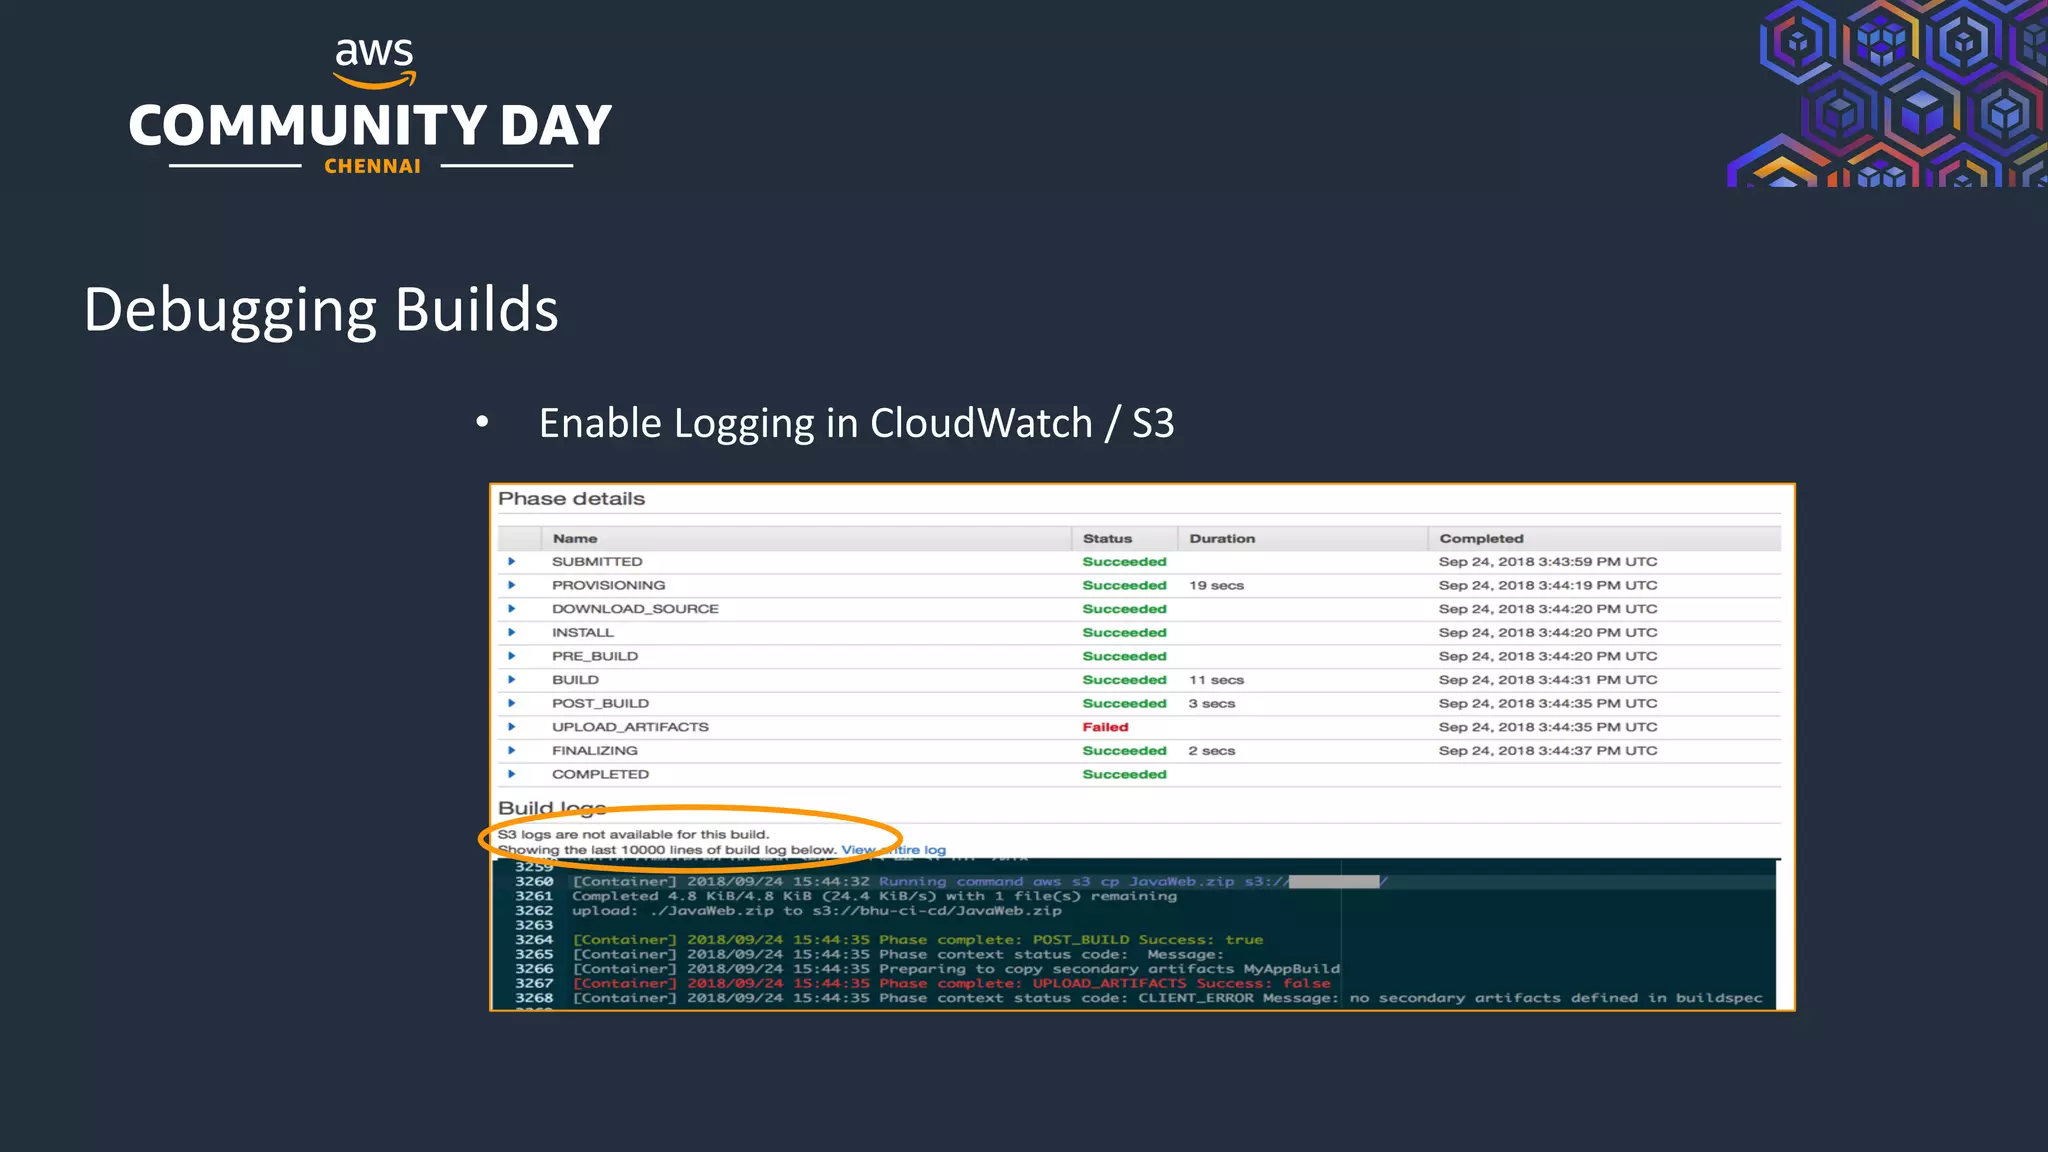Expand the PROVISIONING phase row

511,585
